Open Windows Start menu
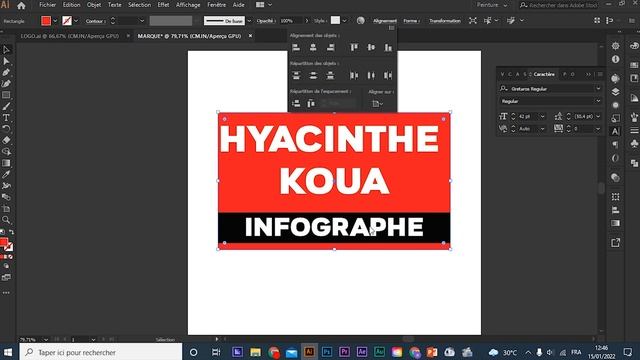Screen dimensions: 640x360 8,352
